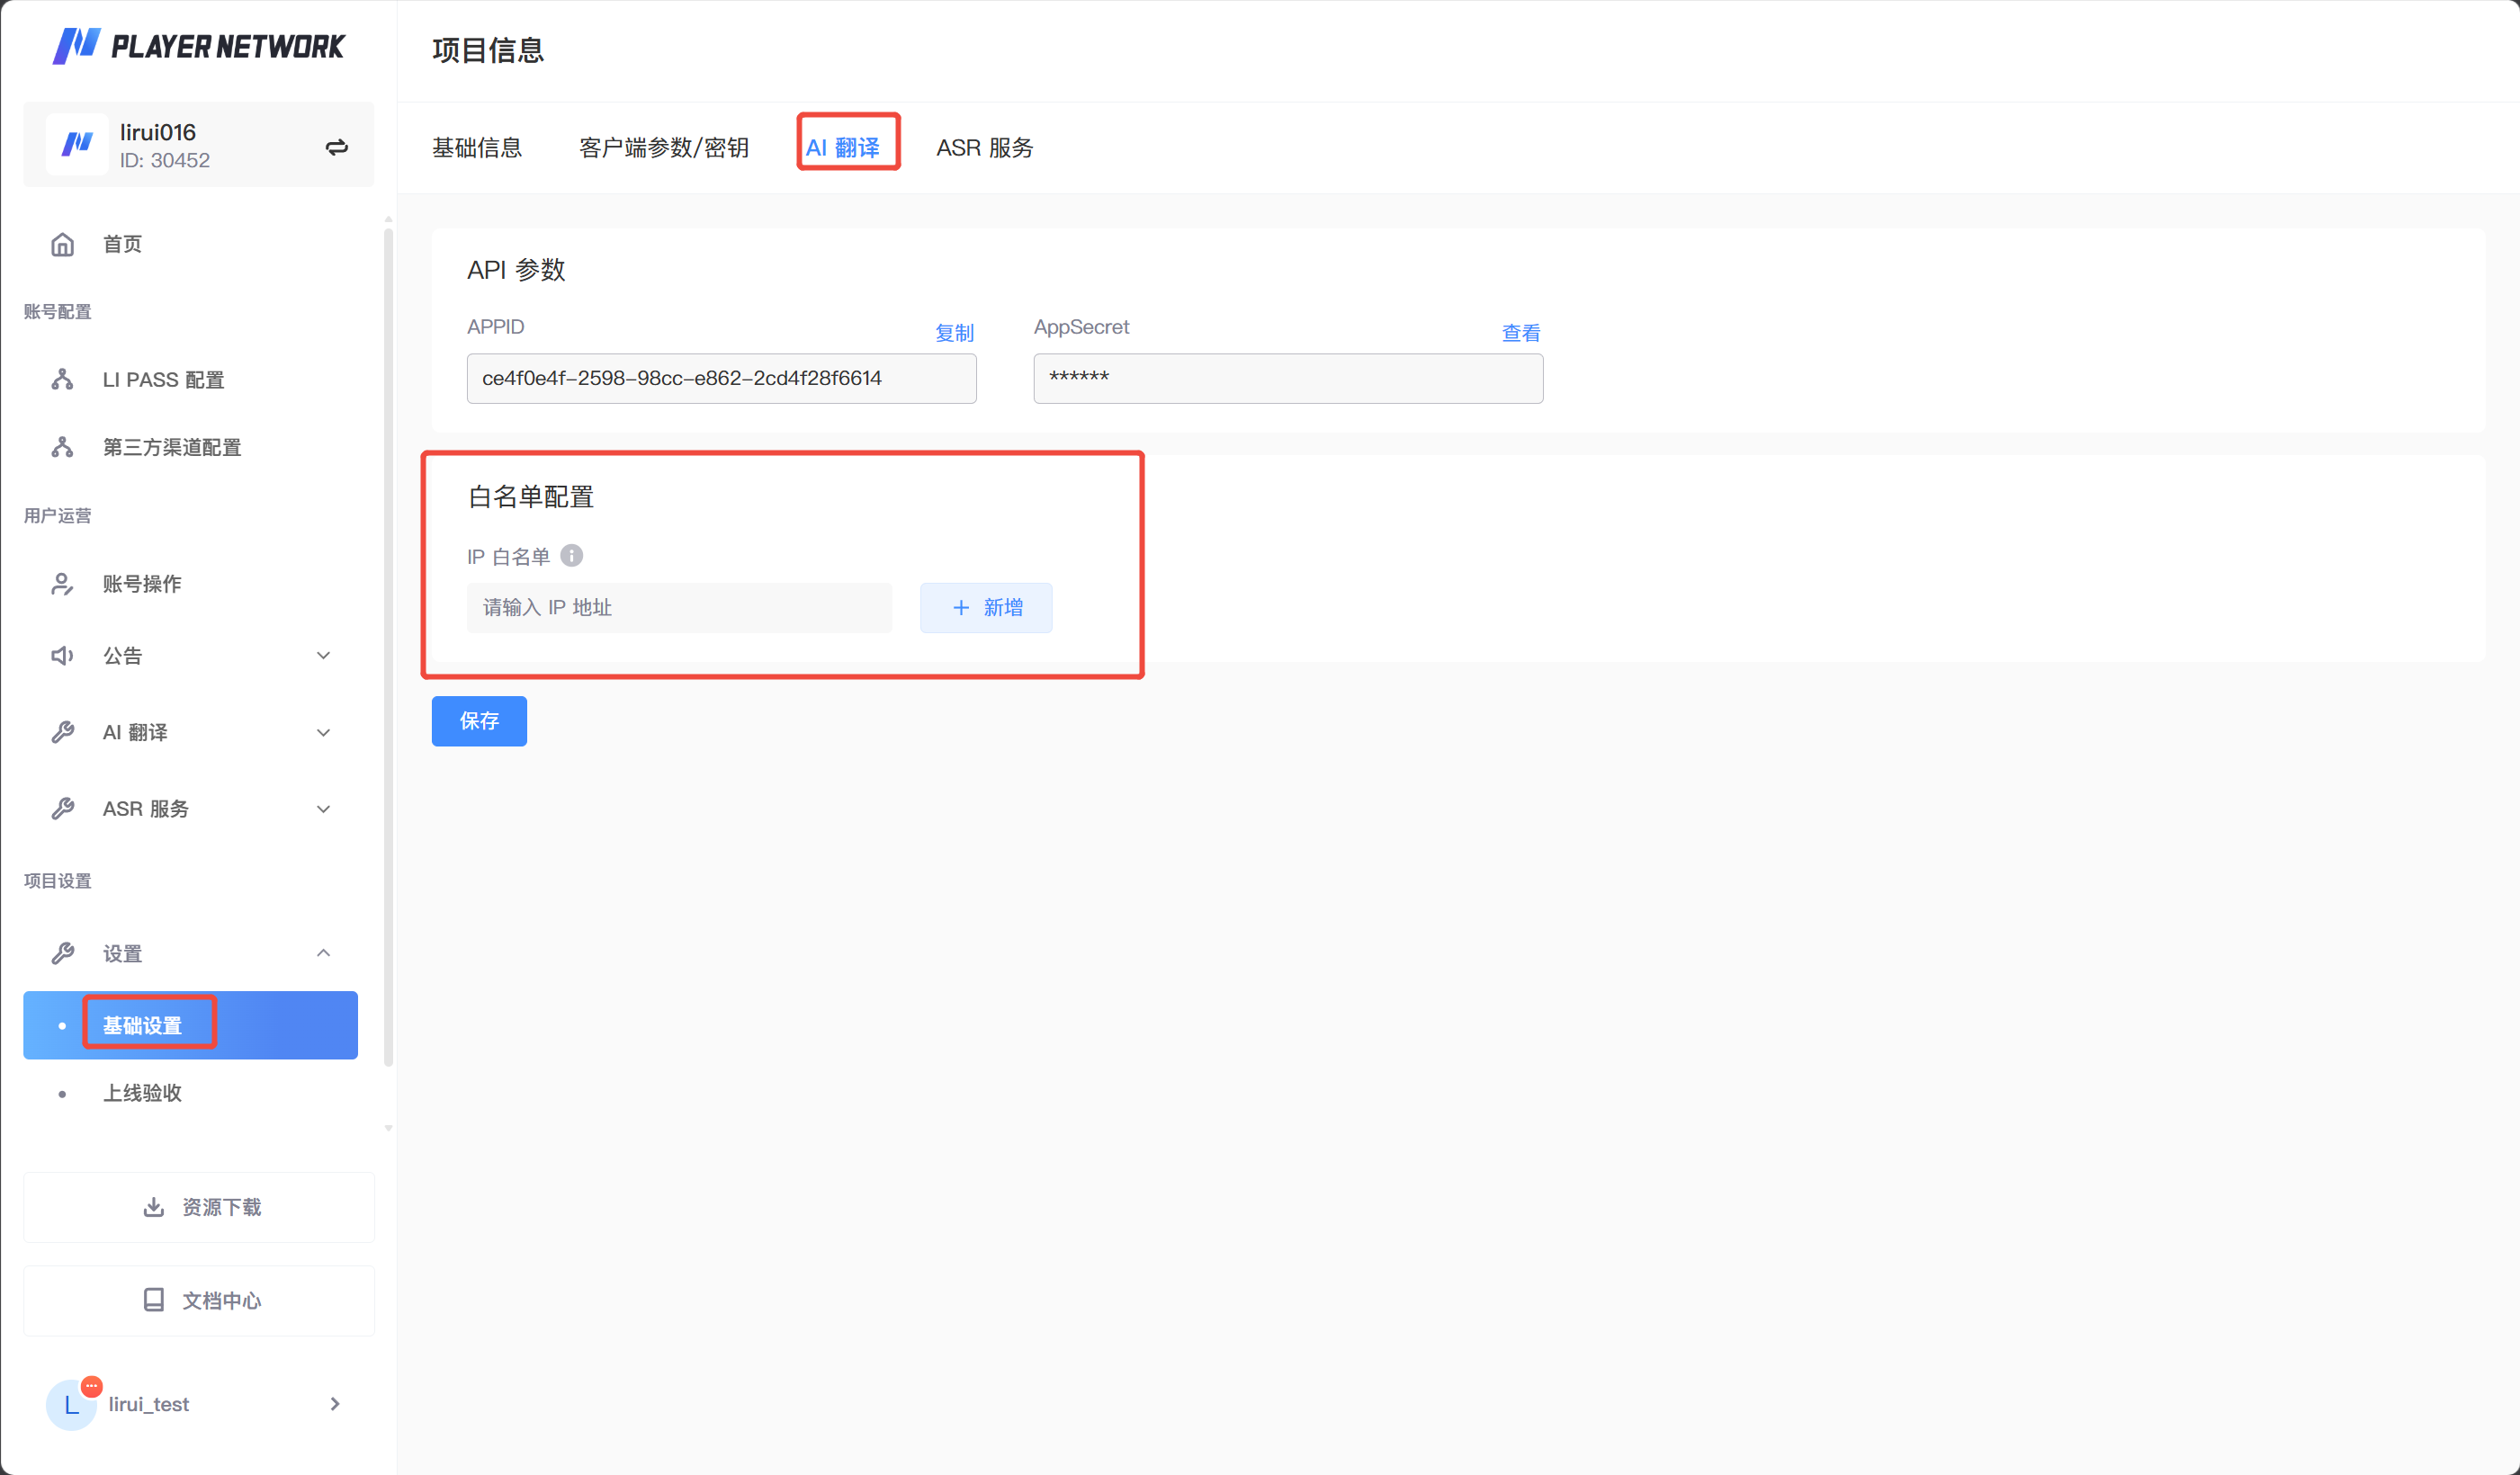Click the 资源下载 button
The height and width of the screenshot is (1475, 2520).
point(199,1207)
